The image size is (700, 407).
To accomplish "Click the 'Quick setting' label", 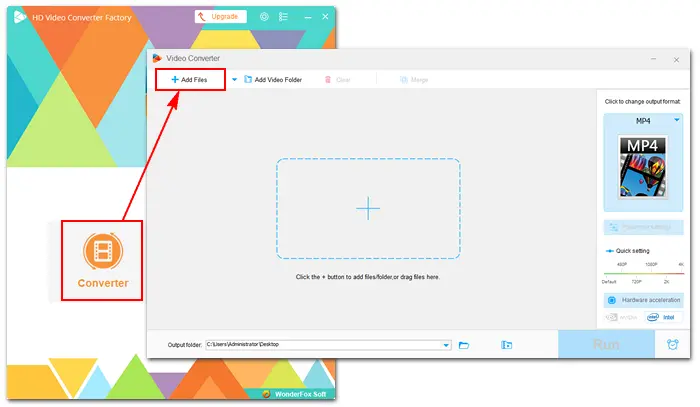I will pyautogui.click(x=633, y=251).
